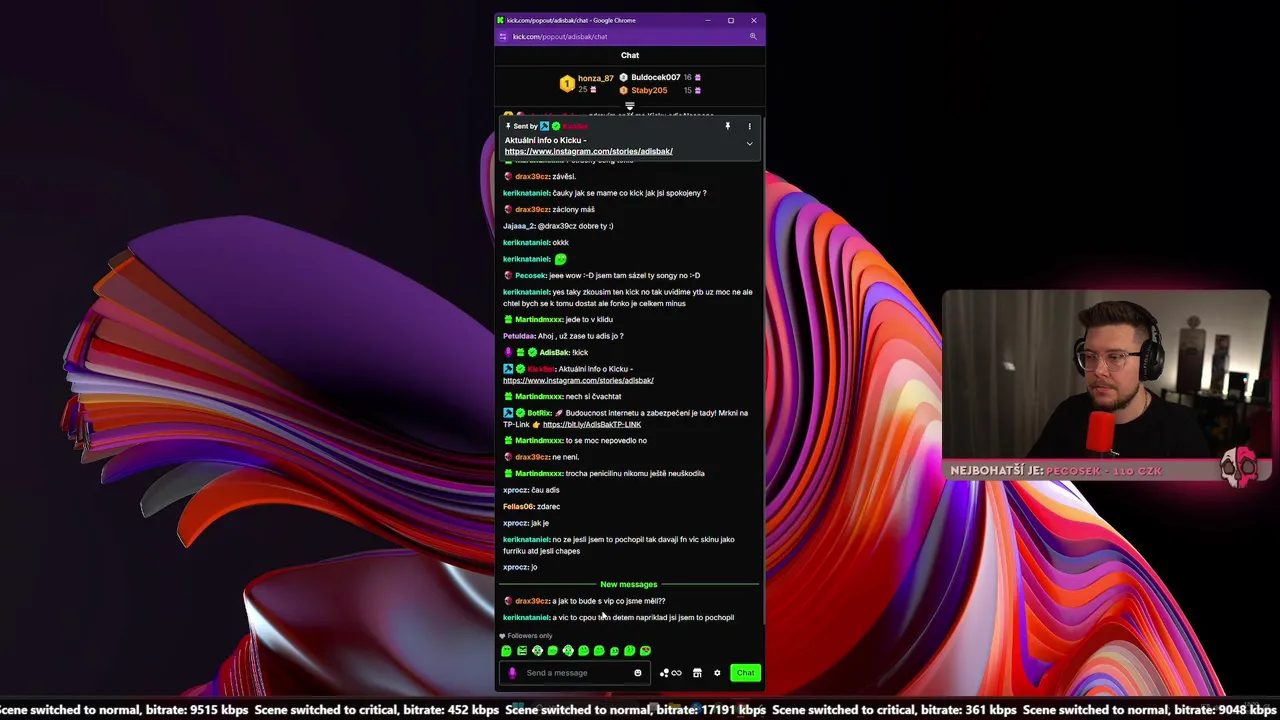Open chat settings gear icon

click(717, 673)
